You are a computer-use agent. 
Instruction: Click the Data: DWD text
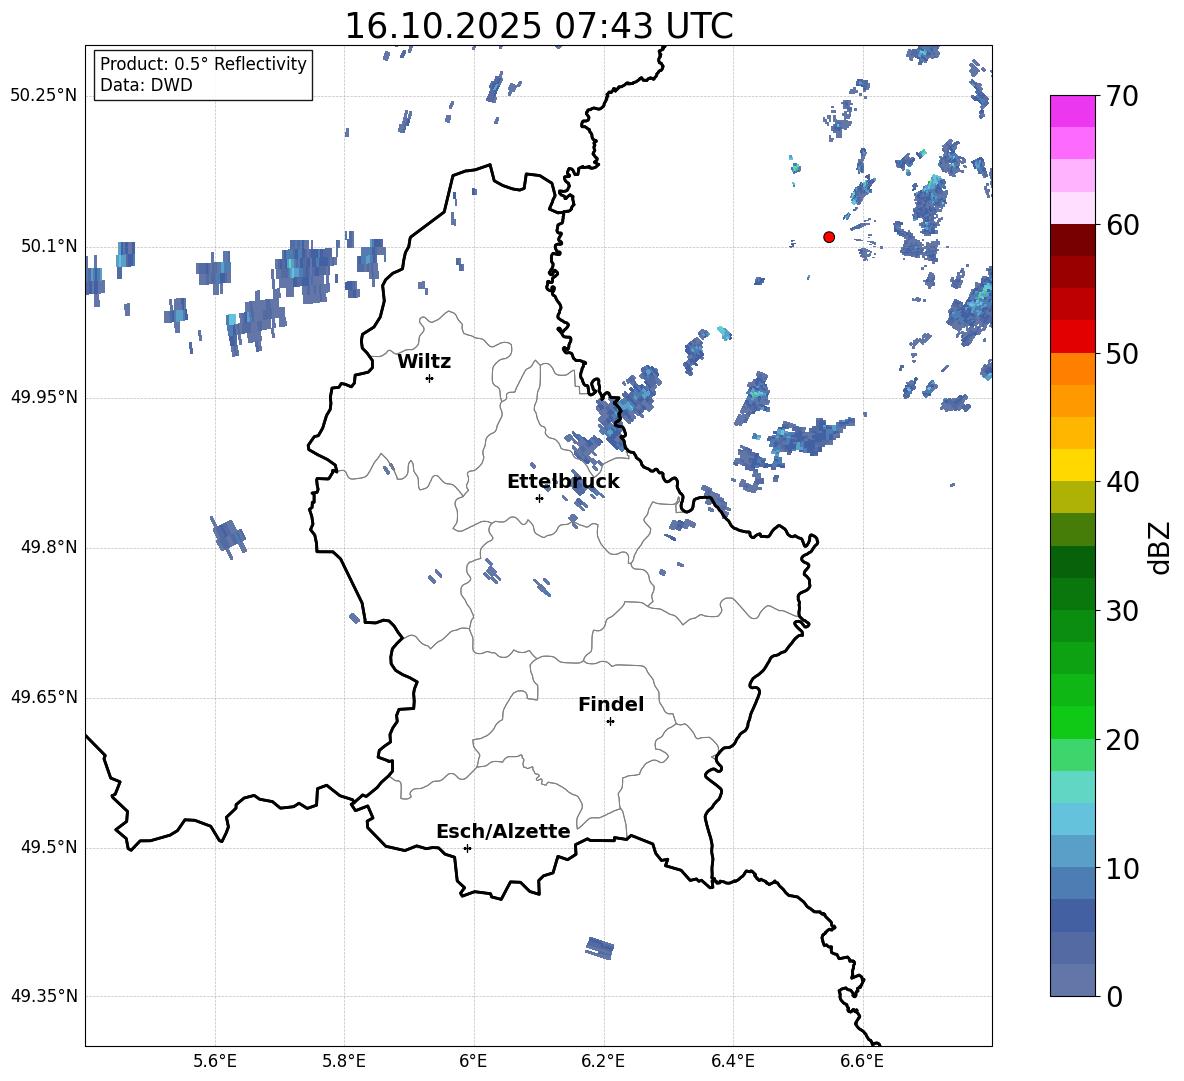146,85
